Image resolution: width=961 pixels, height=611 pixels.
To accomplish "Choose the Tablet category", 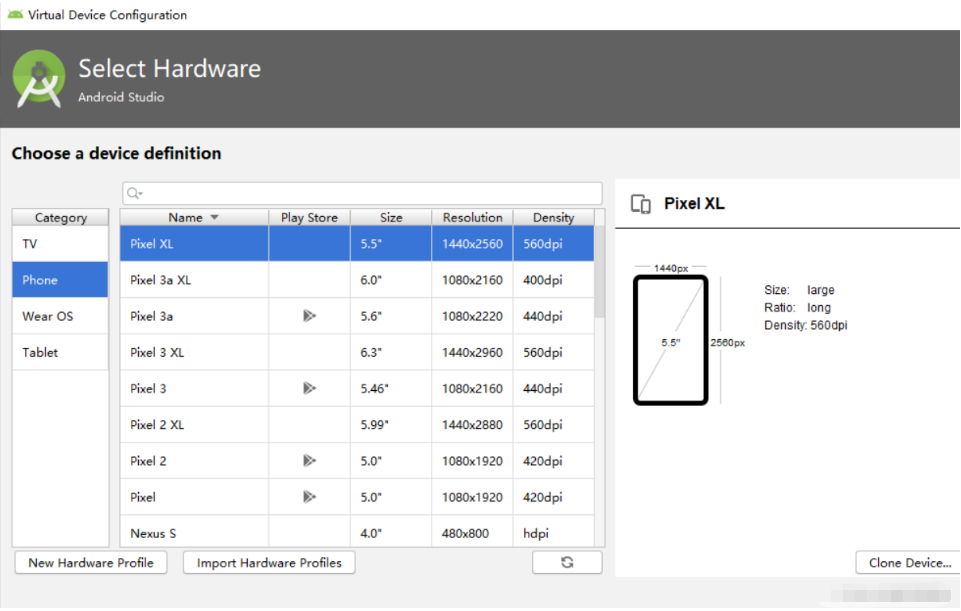I will [60, 352].
